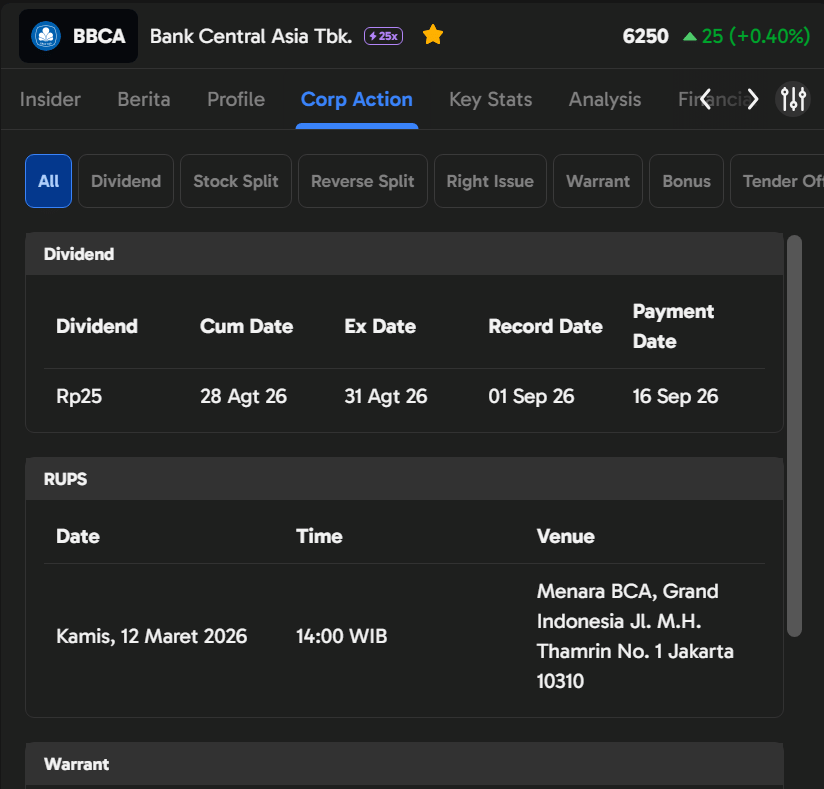This screenshot has width=824, height=789.
Task: Click the 28 Agt 26 cum date
Action: point(243,396)
